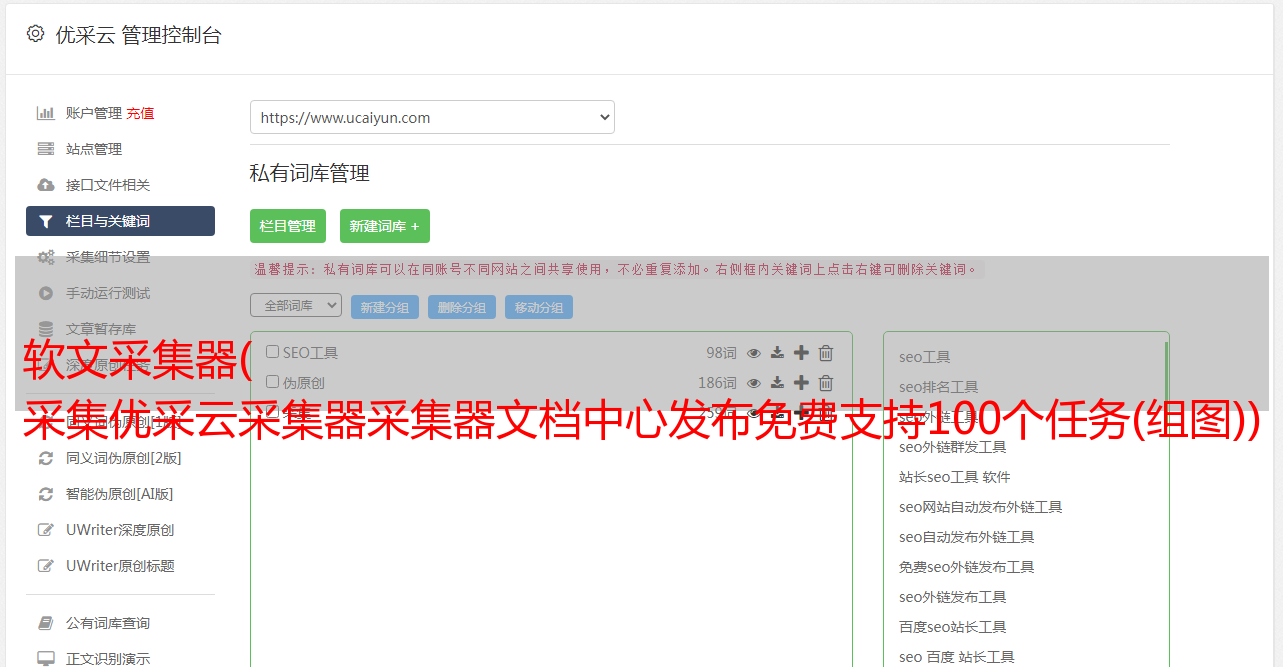Click the play icon for 手动运行测试
The image size is (1283, 667).
[46, 293]
